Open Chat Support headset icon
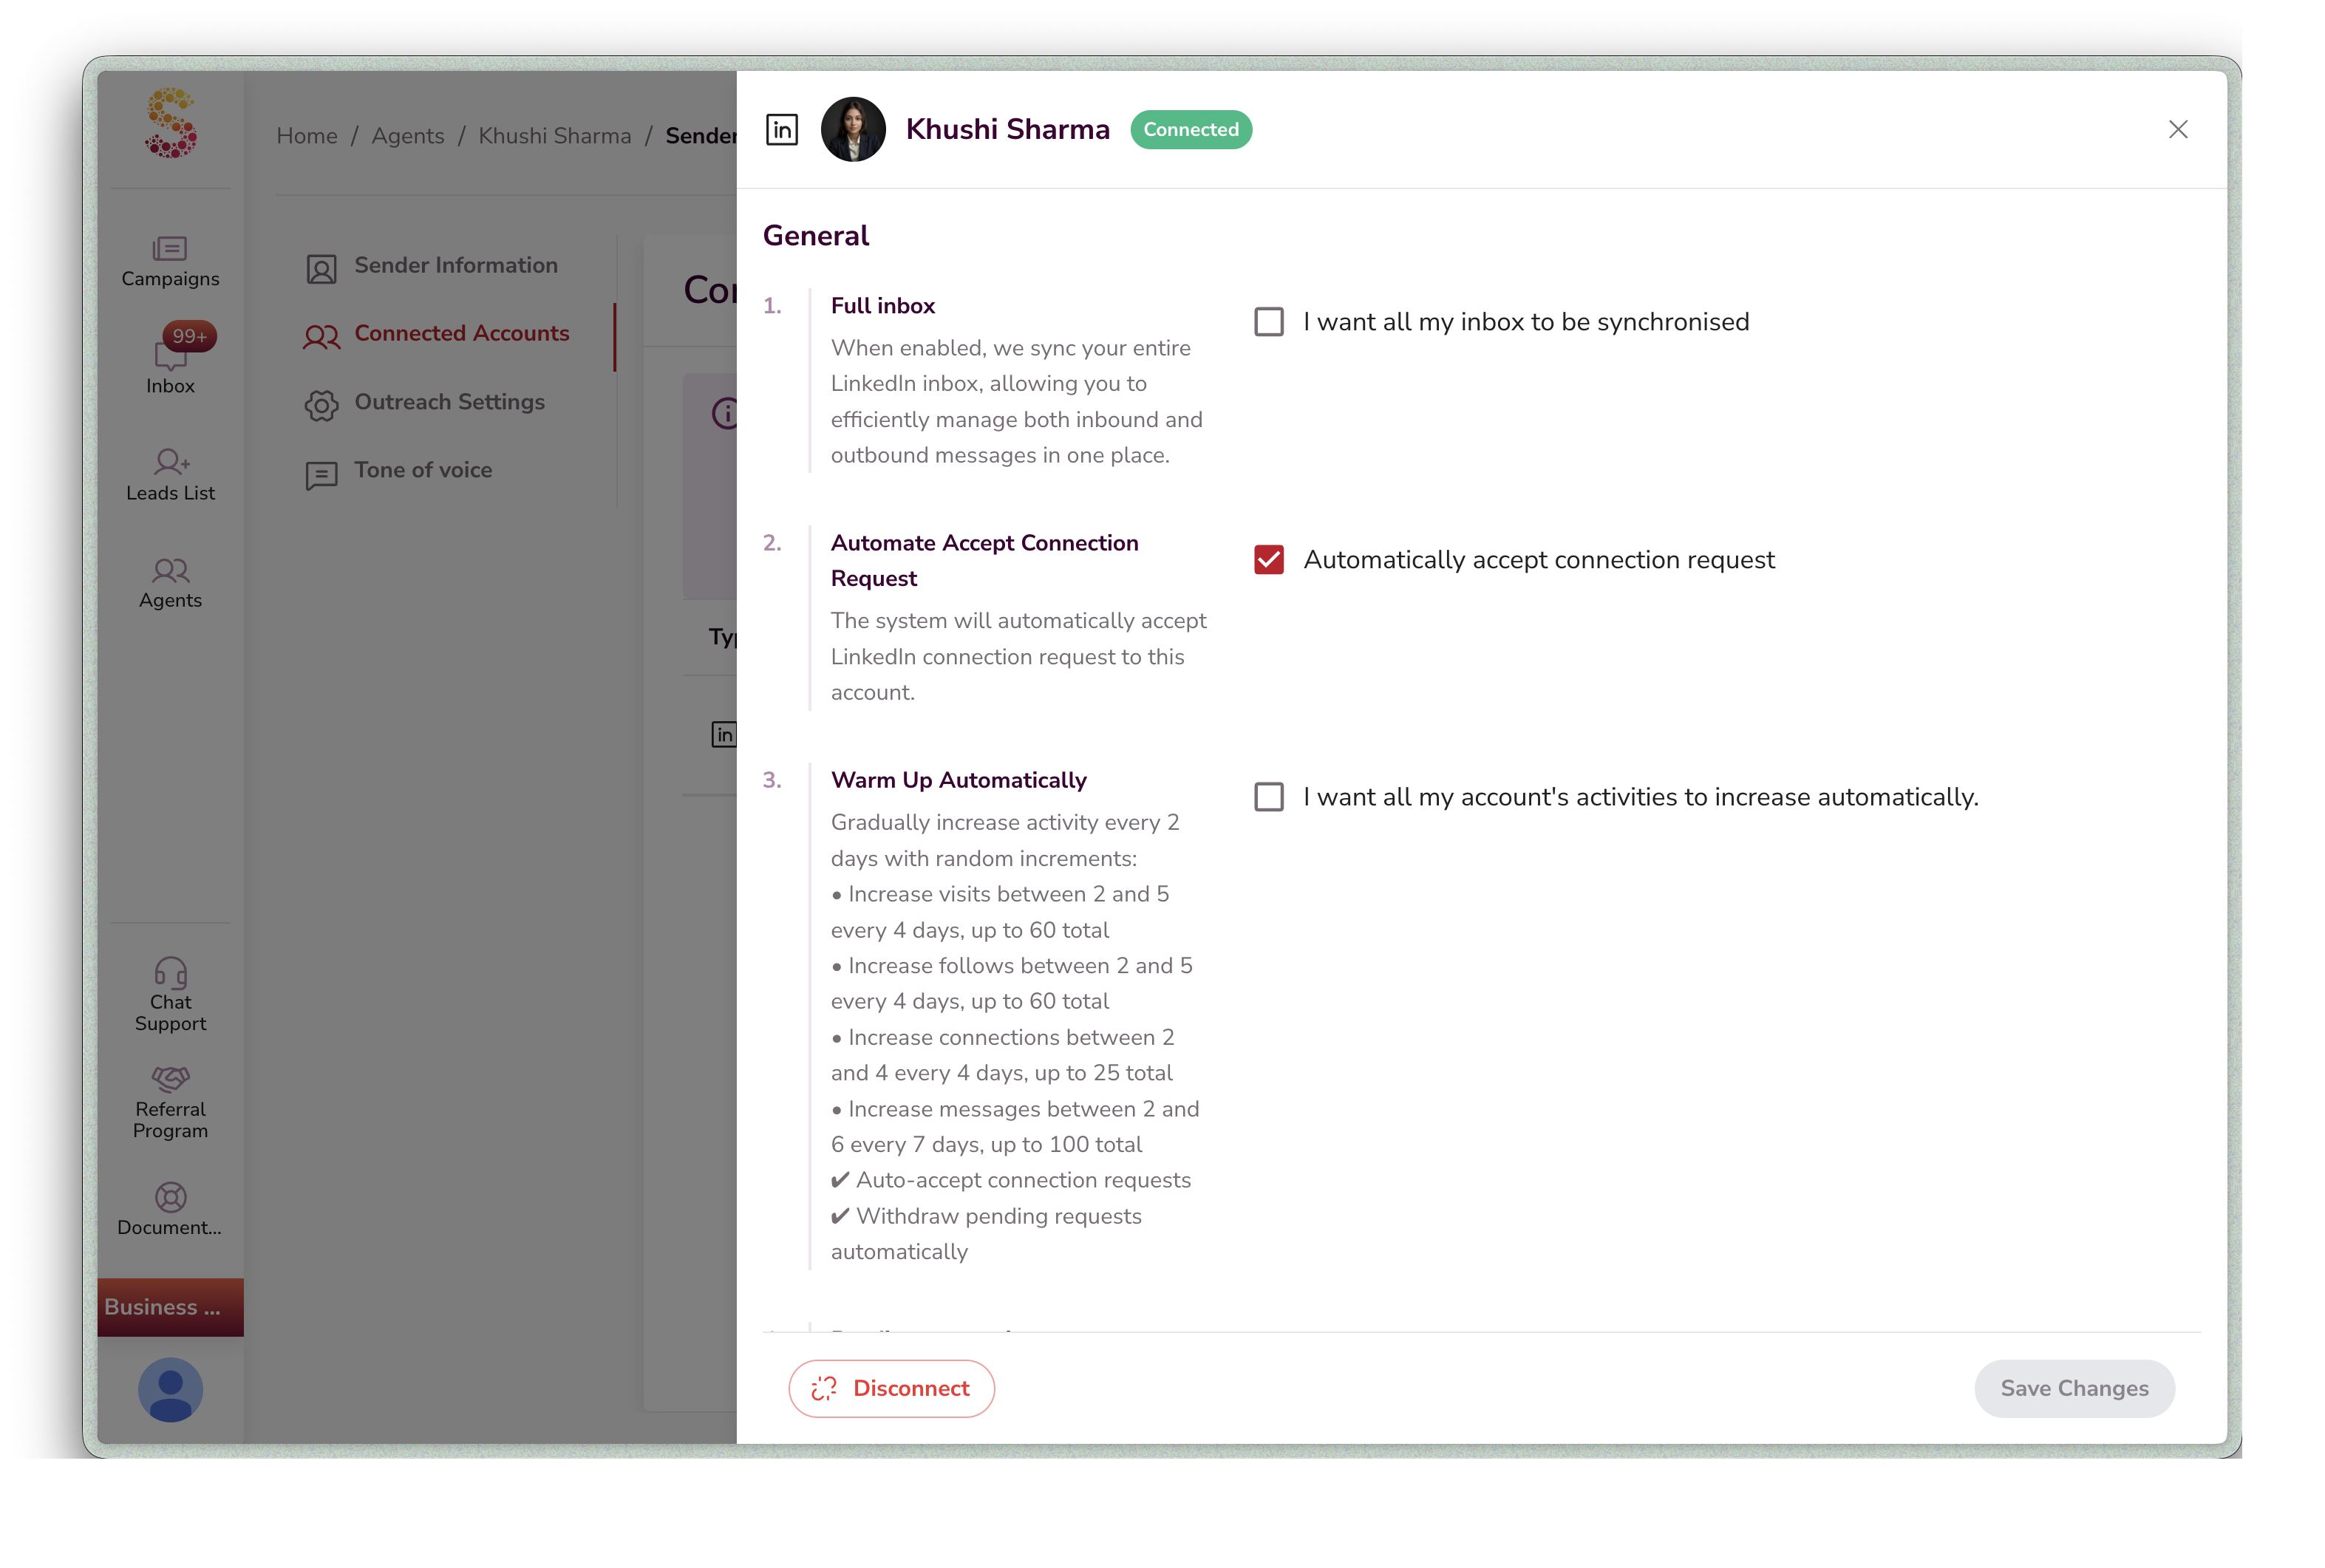 pos(170,972)
